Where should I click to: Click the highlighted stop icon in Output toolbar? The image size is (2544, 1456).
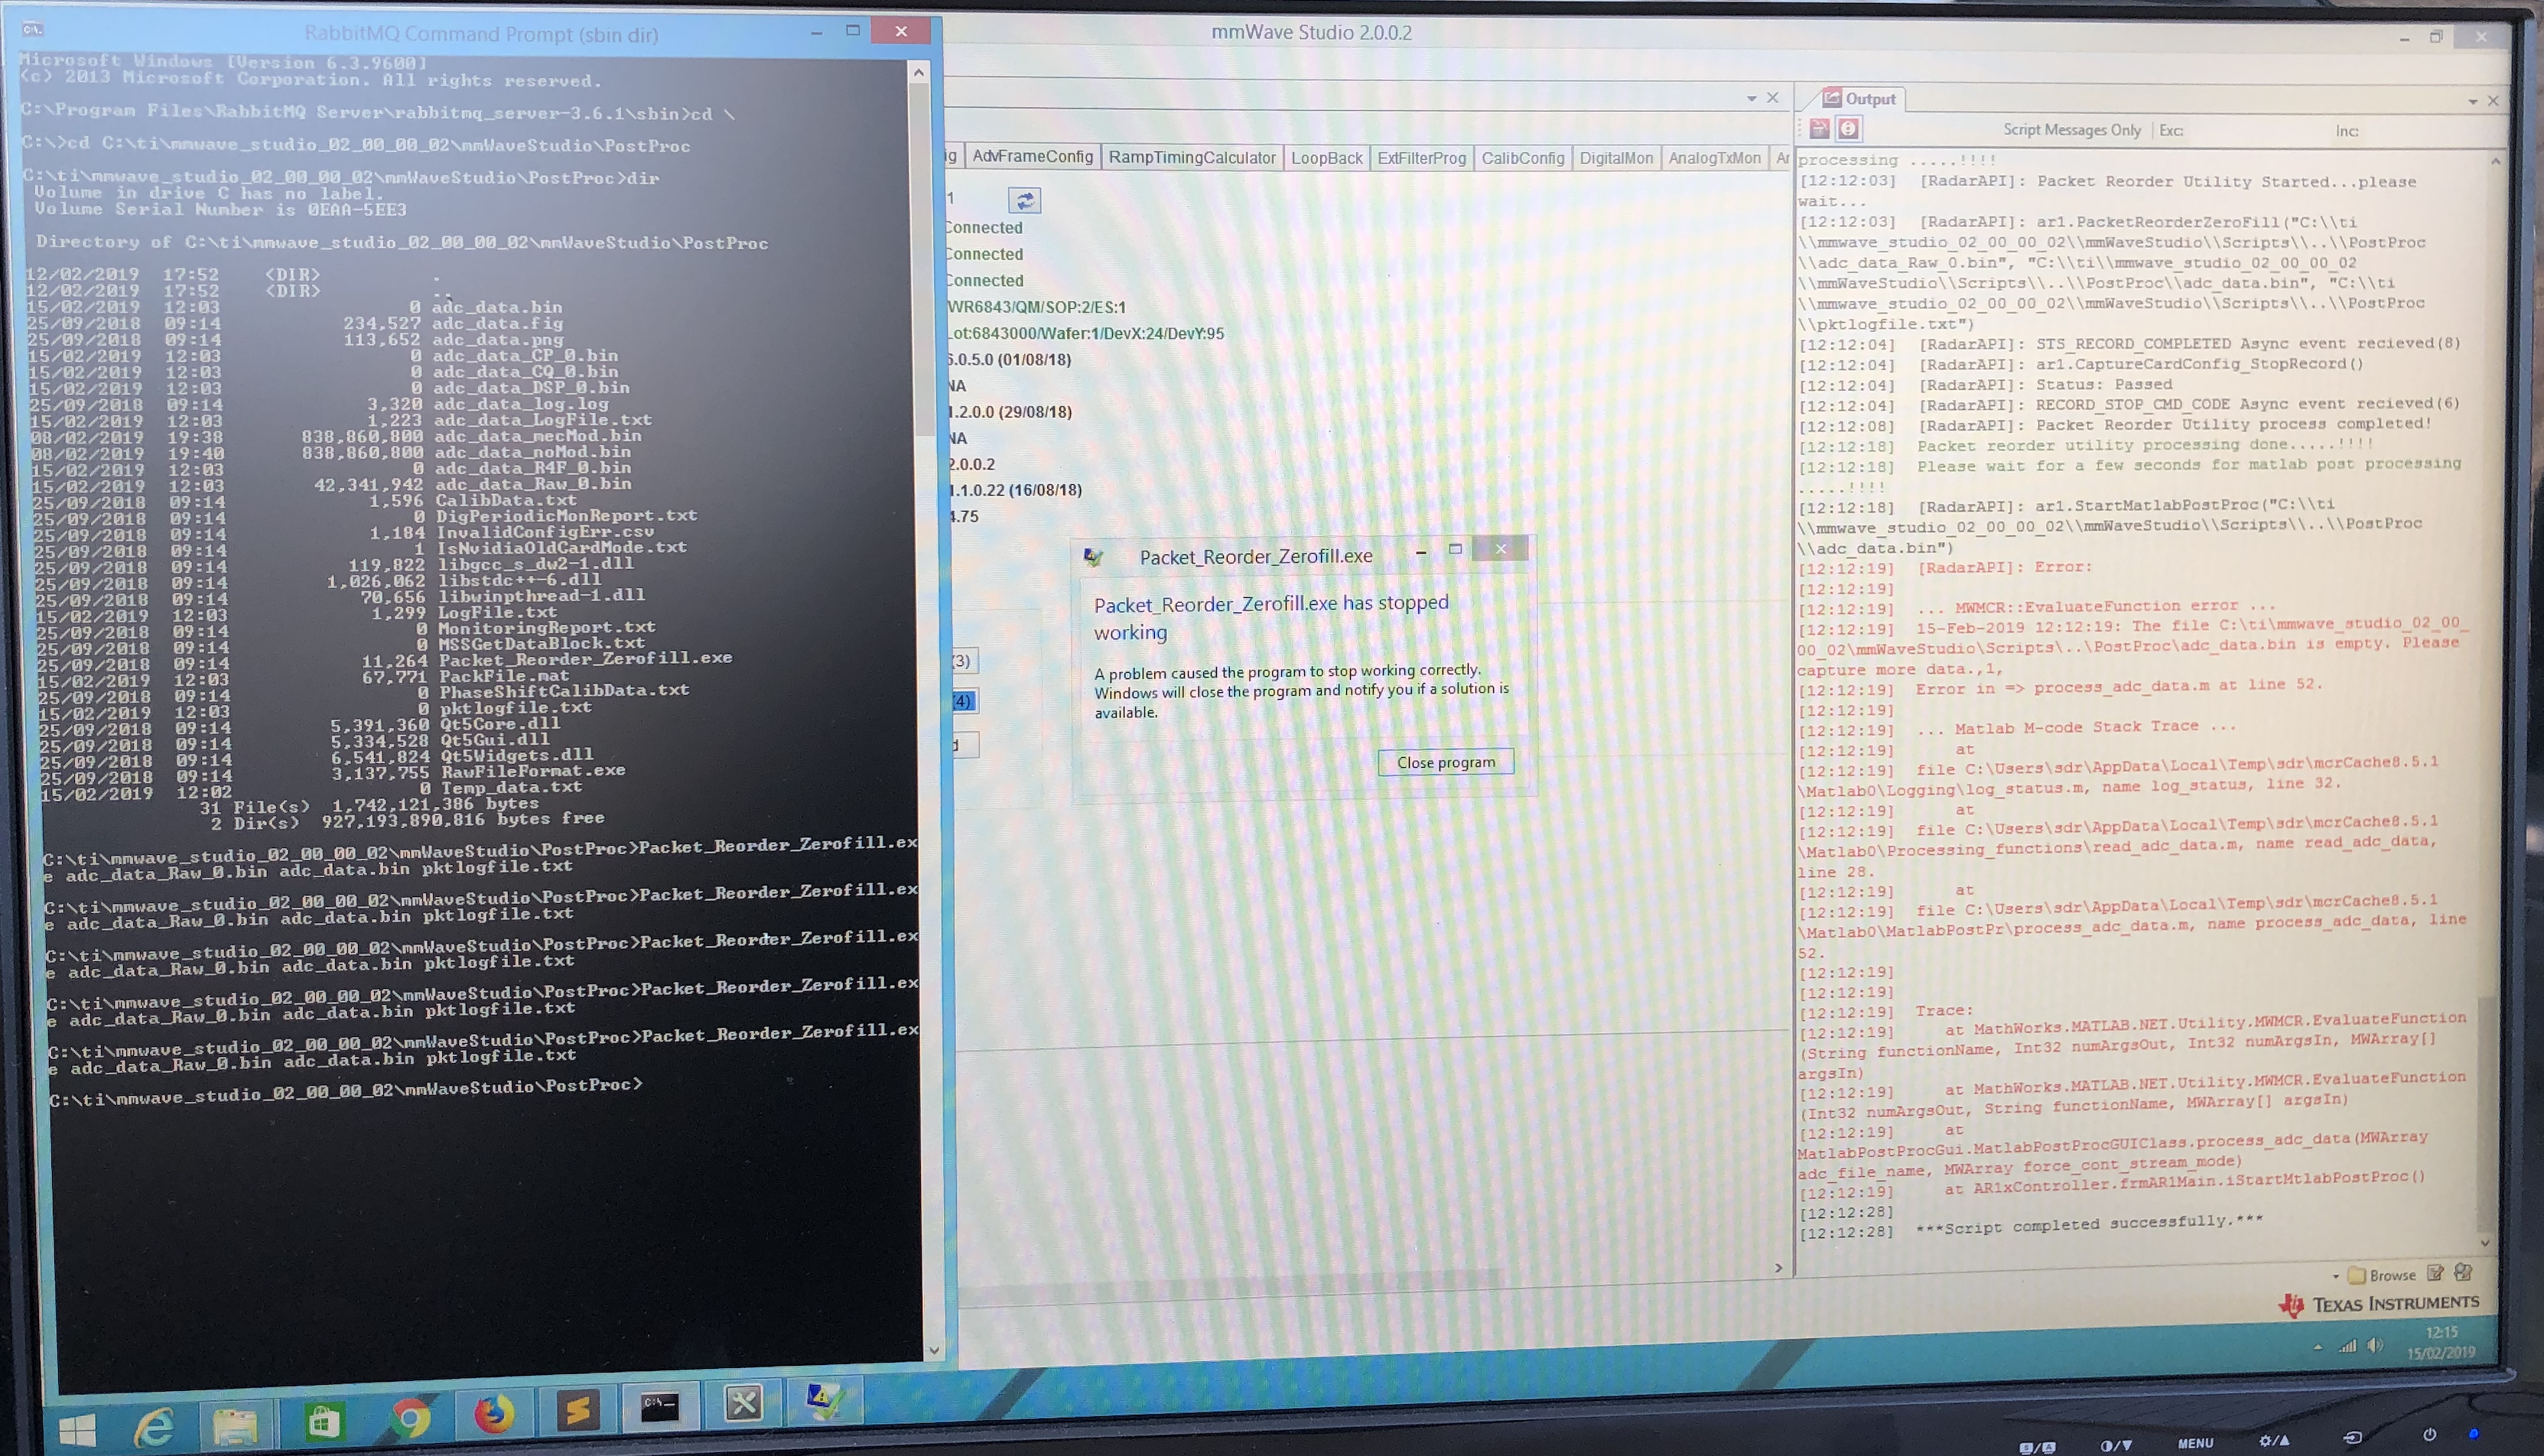coord(1848,129)
